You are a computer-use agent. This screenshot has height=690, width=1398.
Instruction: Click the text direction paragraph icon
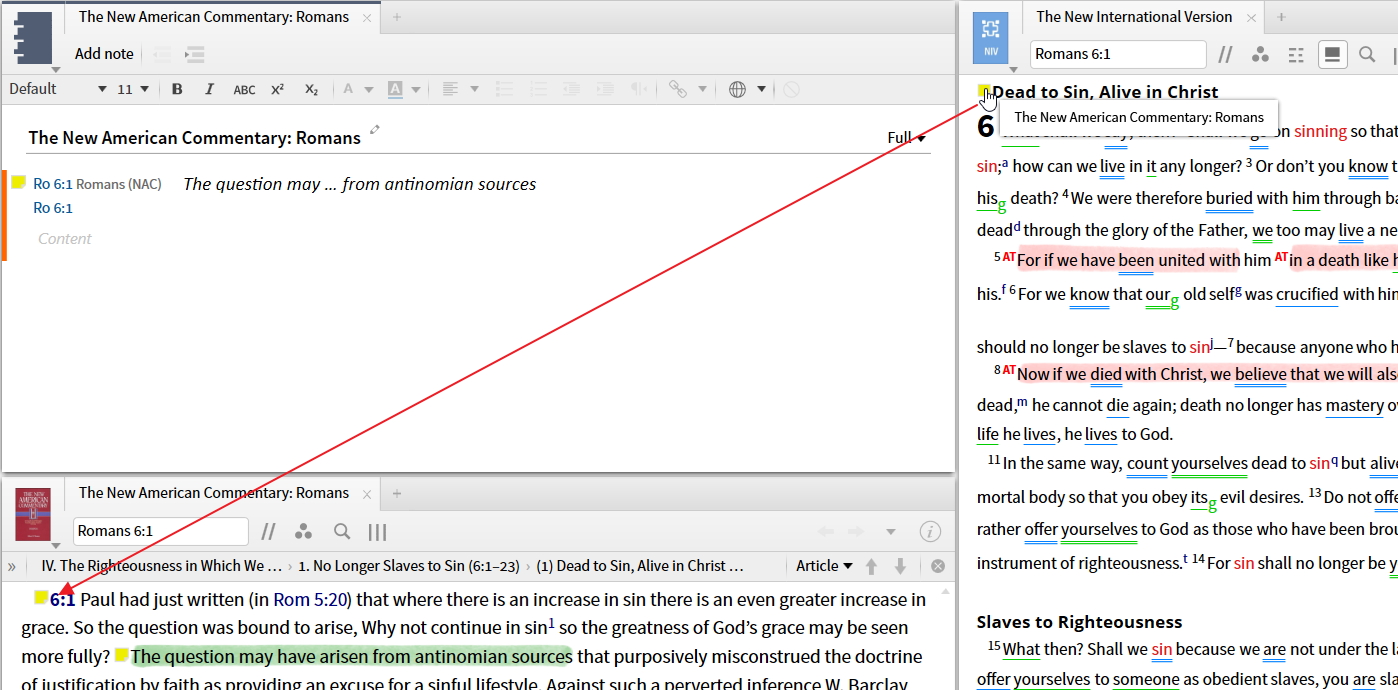click(637, 89)
